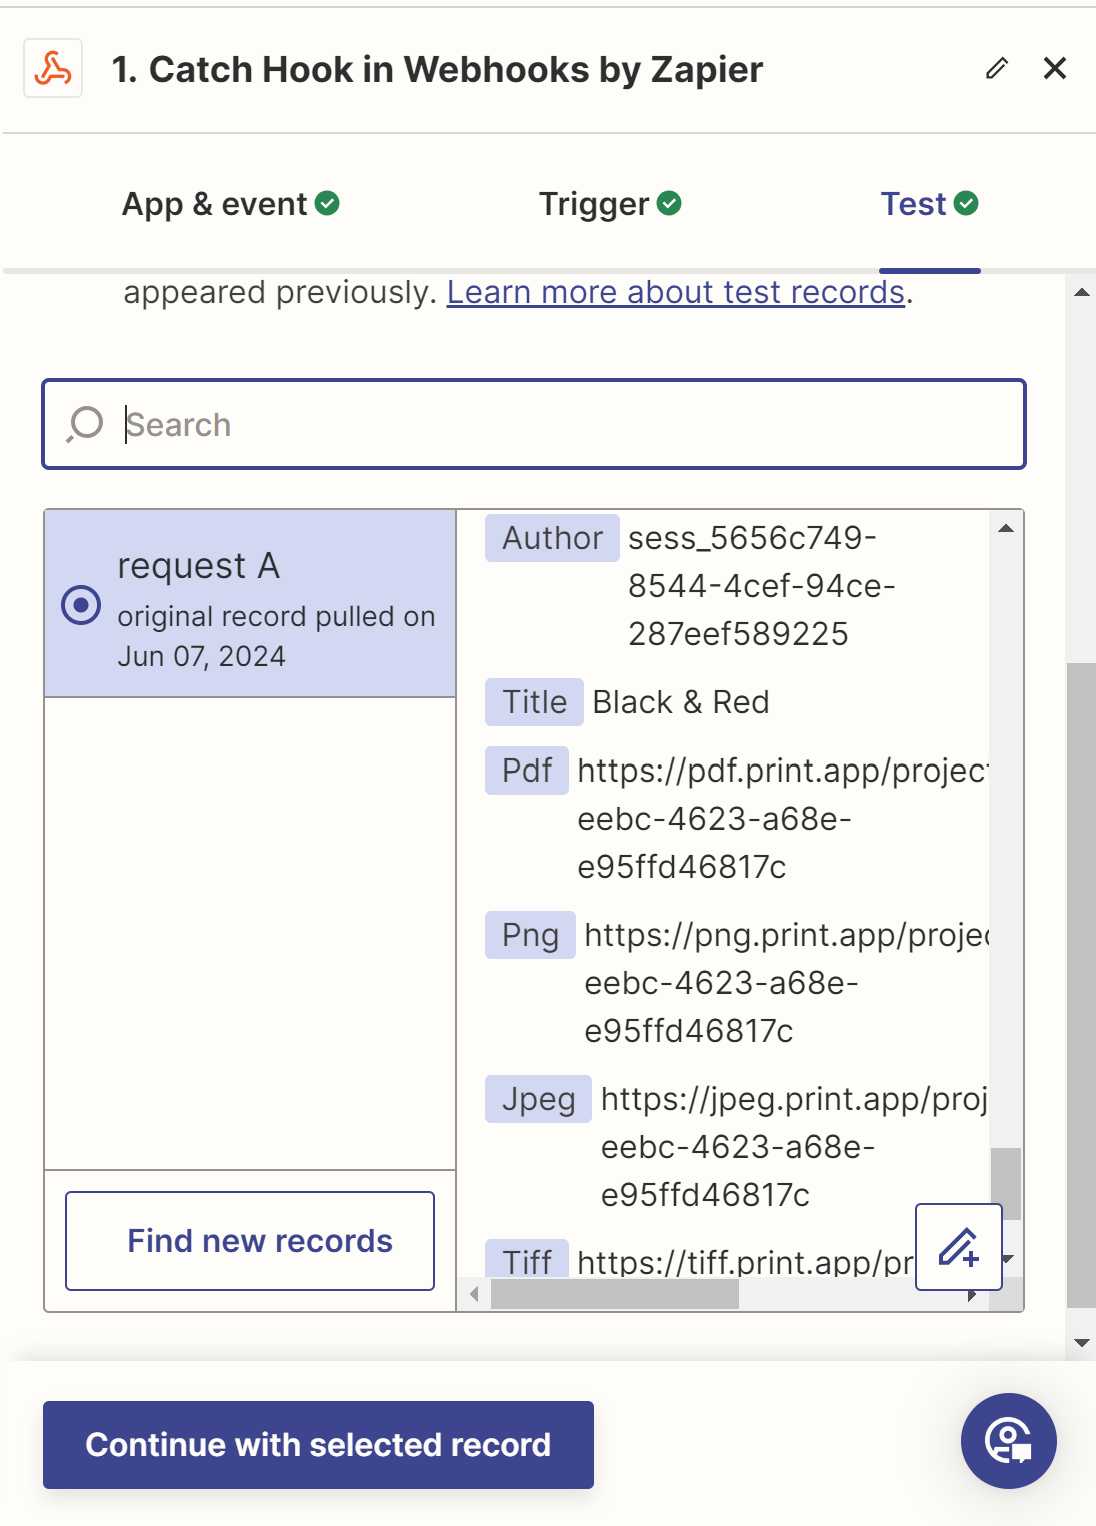Open the App & event tab

click(230, 204)
